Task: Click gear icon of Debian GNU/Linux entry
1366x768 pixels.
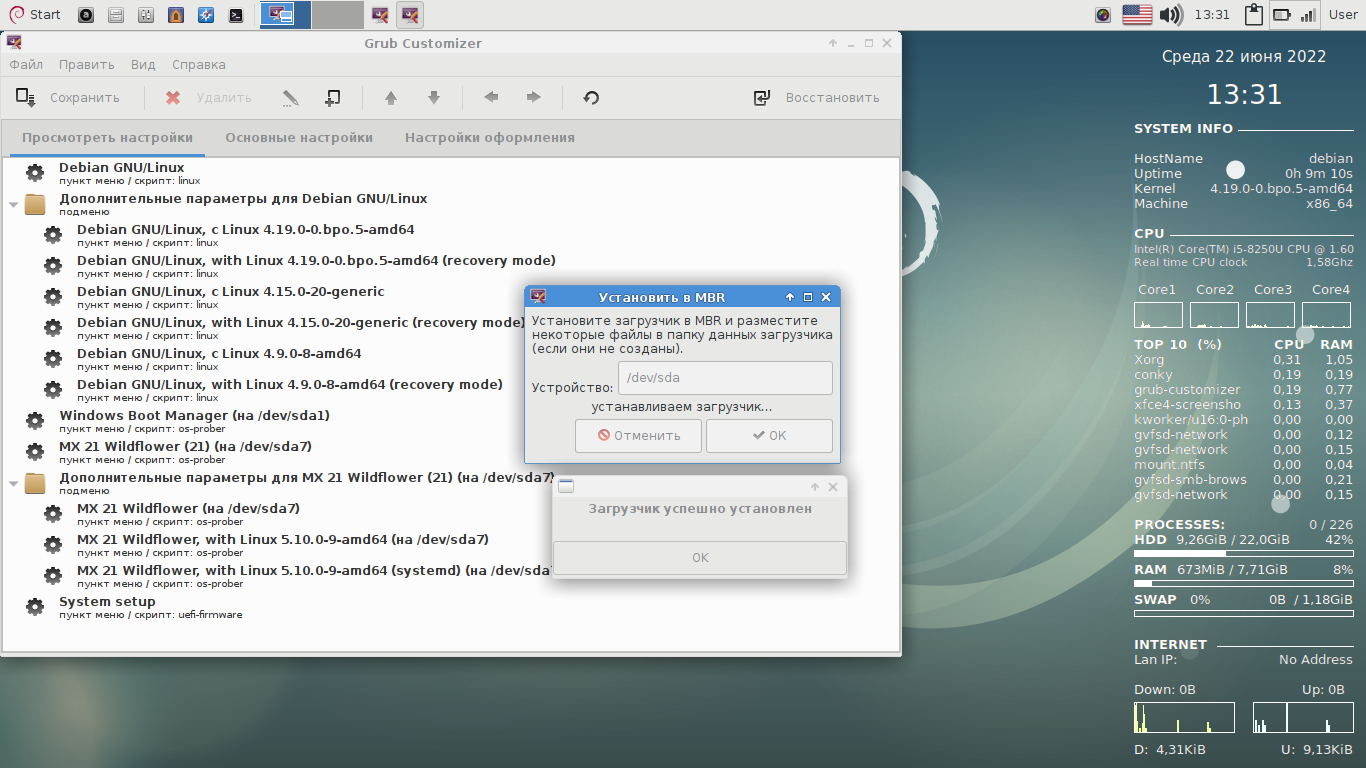Action: pyautogui.click(x=35, y=173)
